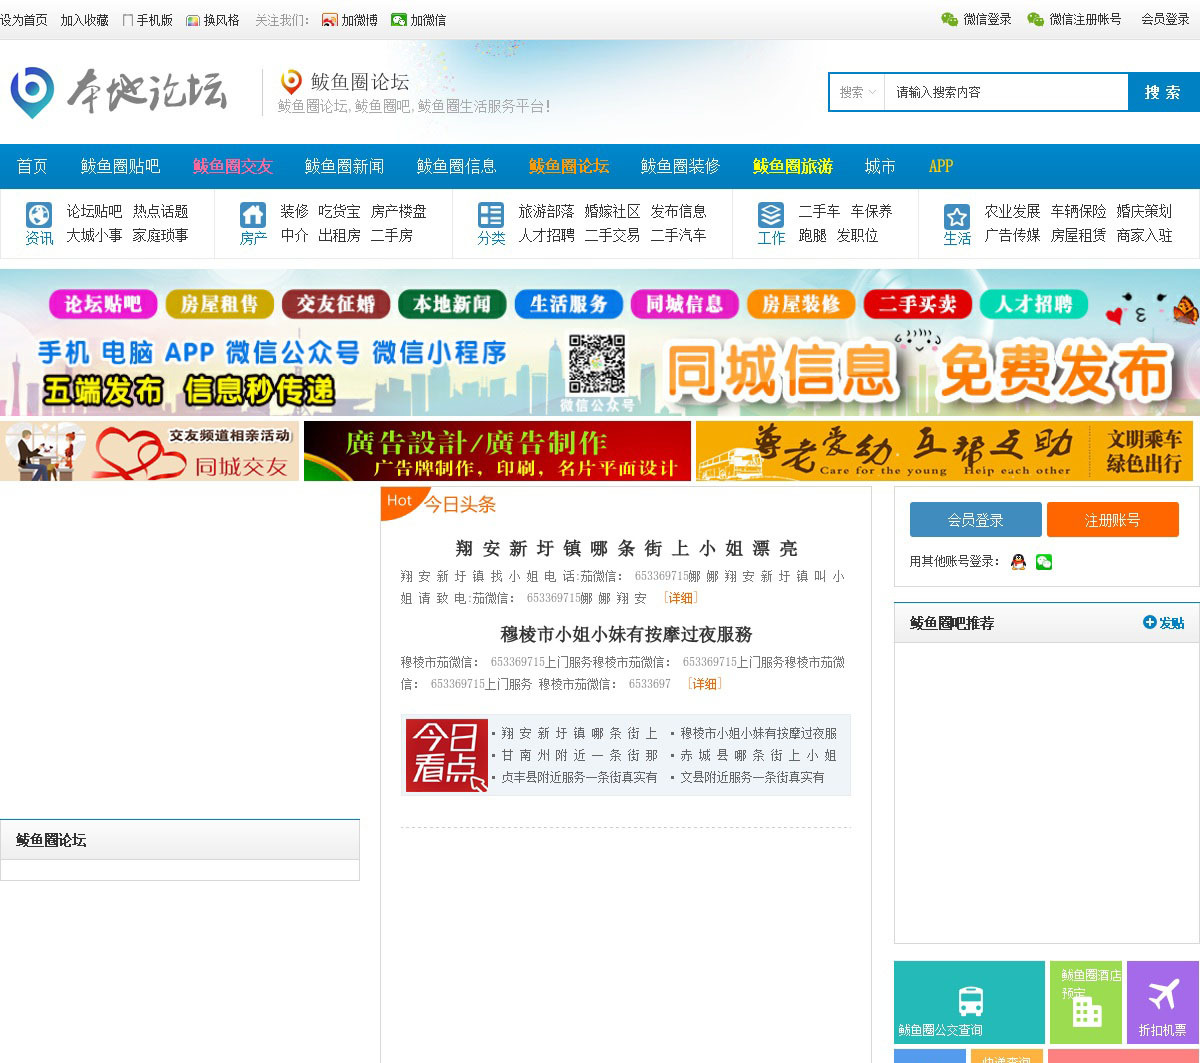Image resolution: width=1200 pixels, height=1063 pixels.
Task: Click the 会员登录 blue button
Action: pos(975,520)
